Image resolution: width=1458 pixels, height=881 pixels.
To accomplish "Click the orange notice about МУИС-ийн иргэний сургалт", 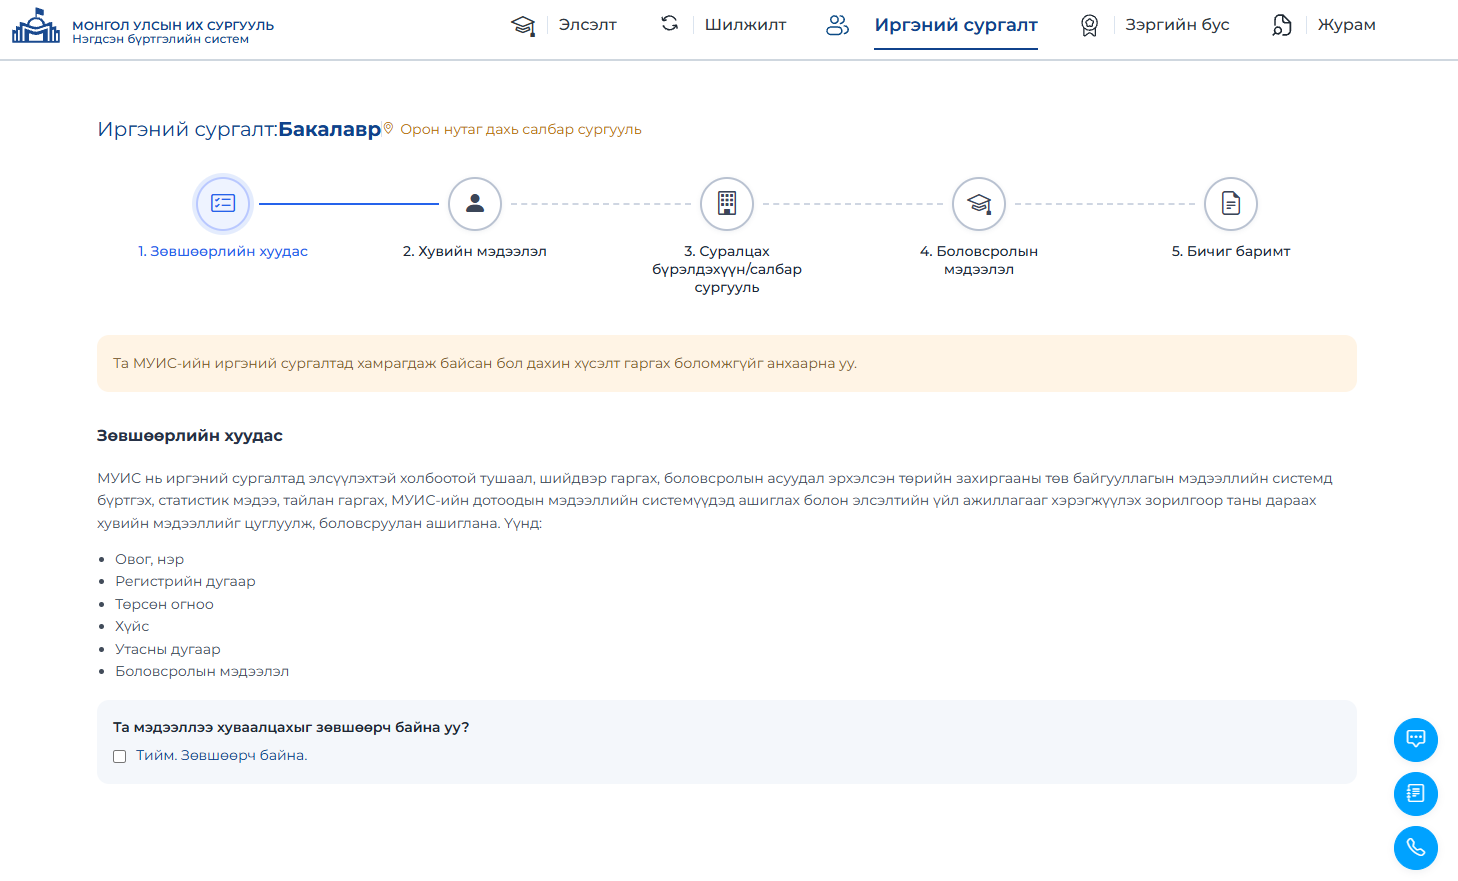I will 727,363.
